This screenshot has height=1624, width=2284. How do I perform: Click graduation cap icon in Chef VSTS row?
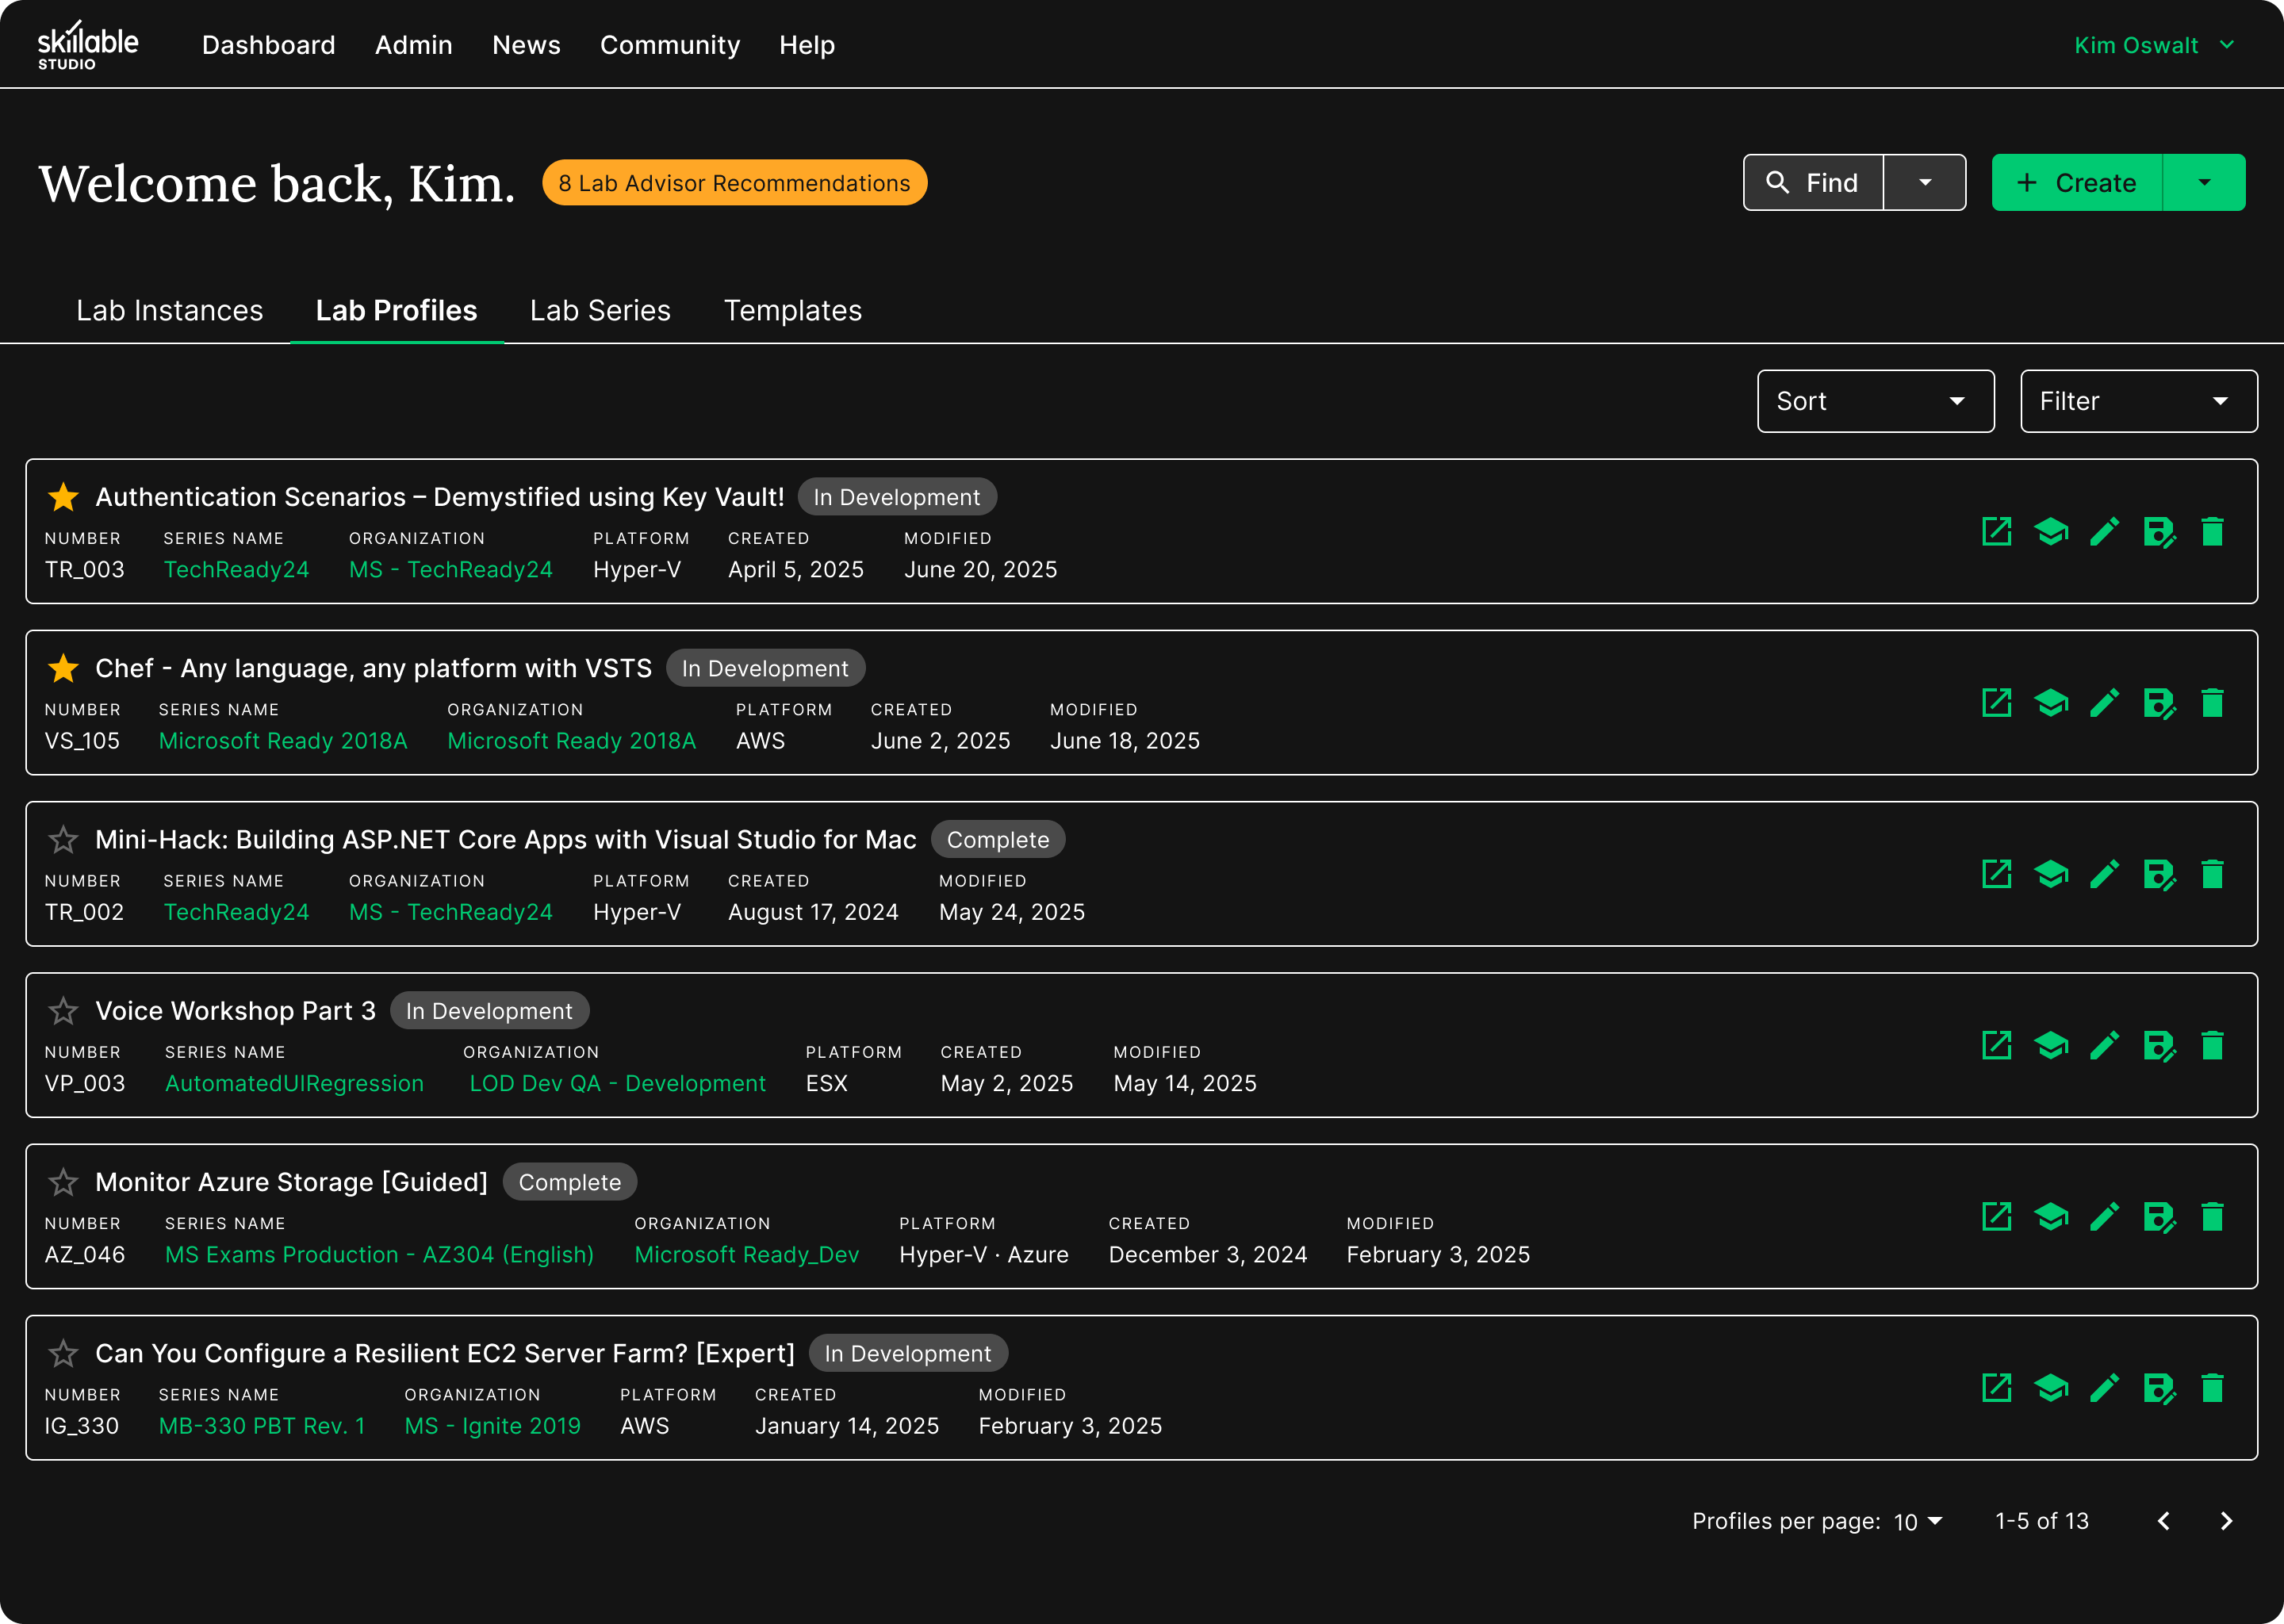click(x=2051, y=703)
